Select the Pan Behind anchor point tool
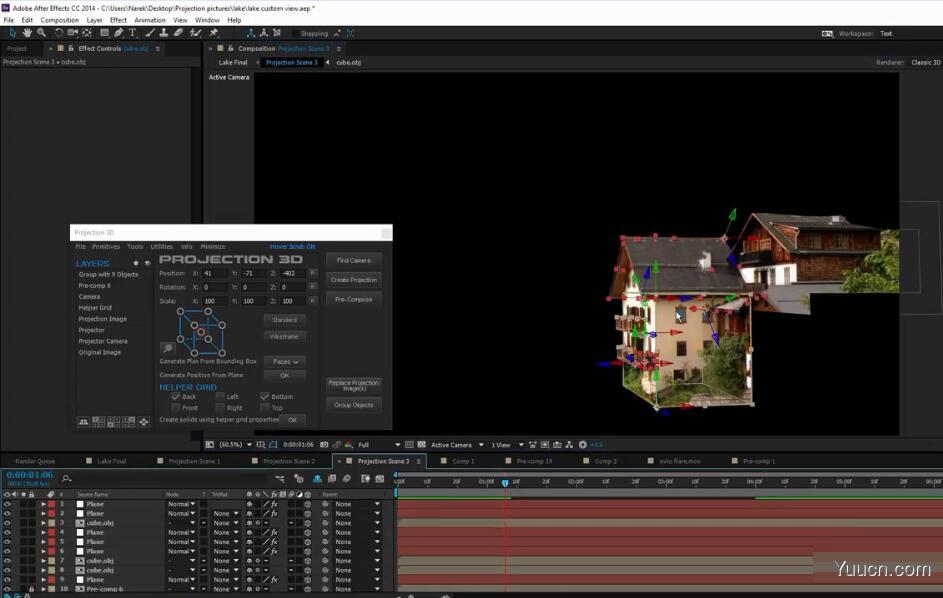943x598 pixels. click(x=87, y=33)
